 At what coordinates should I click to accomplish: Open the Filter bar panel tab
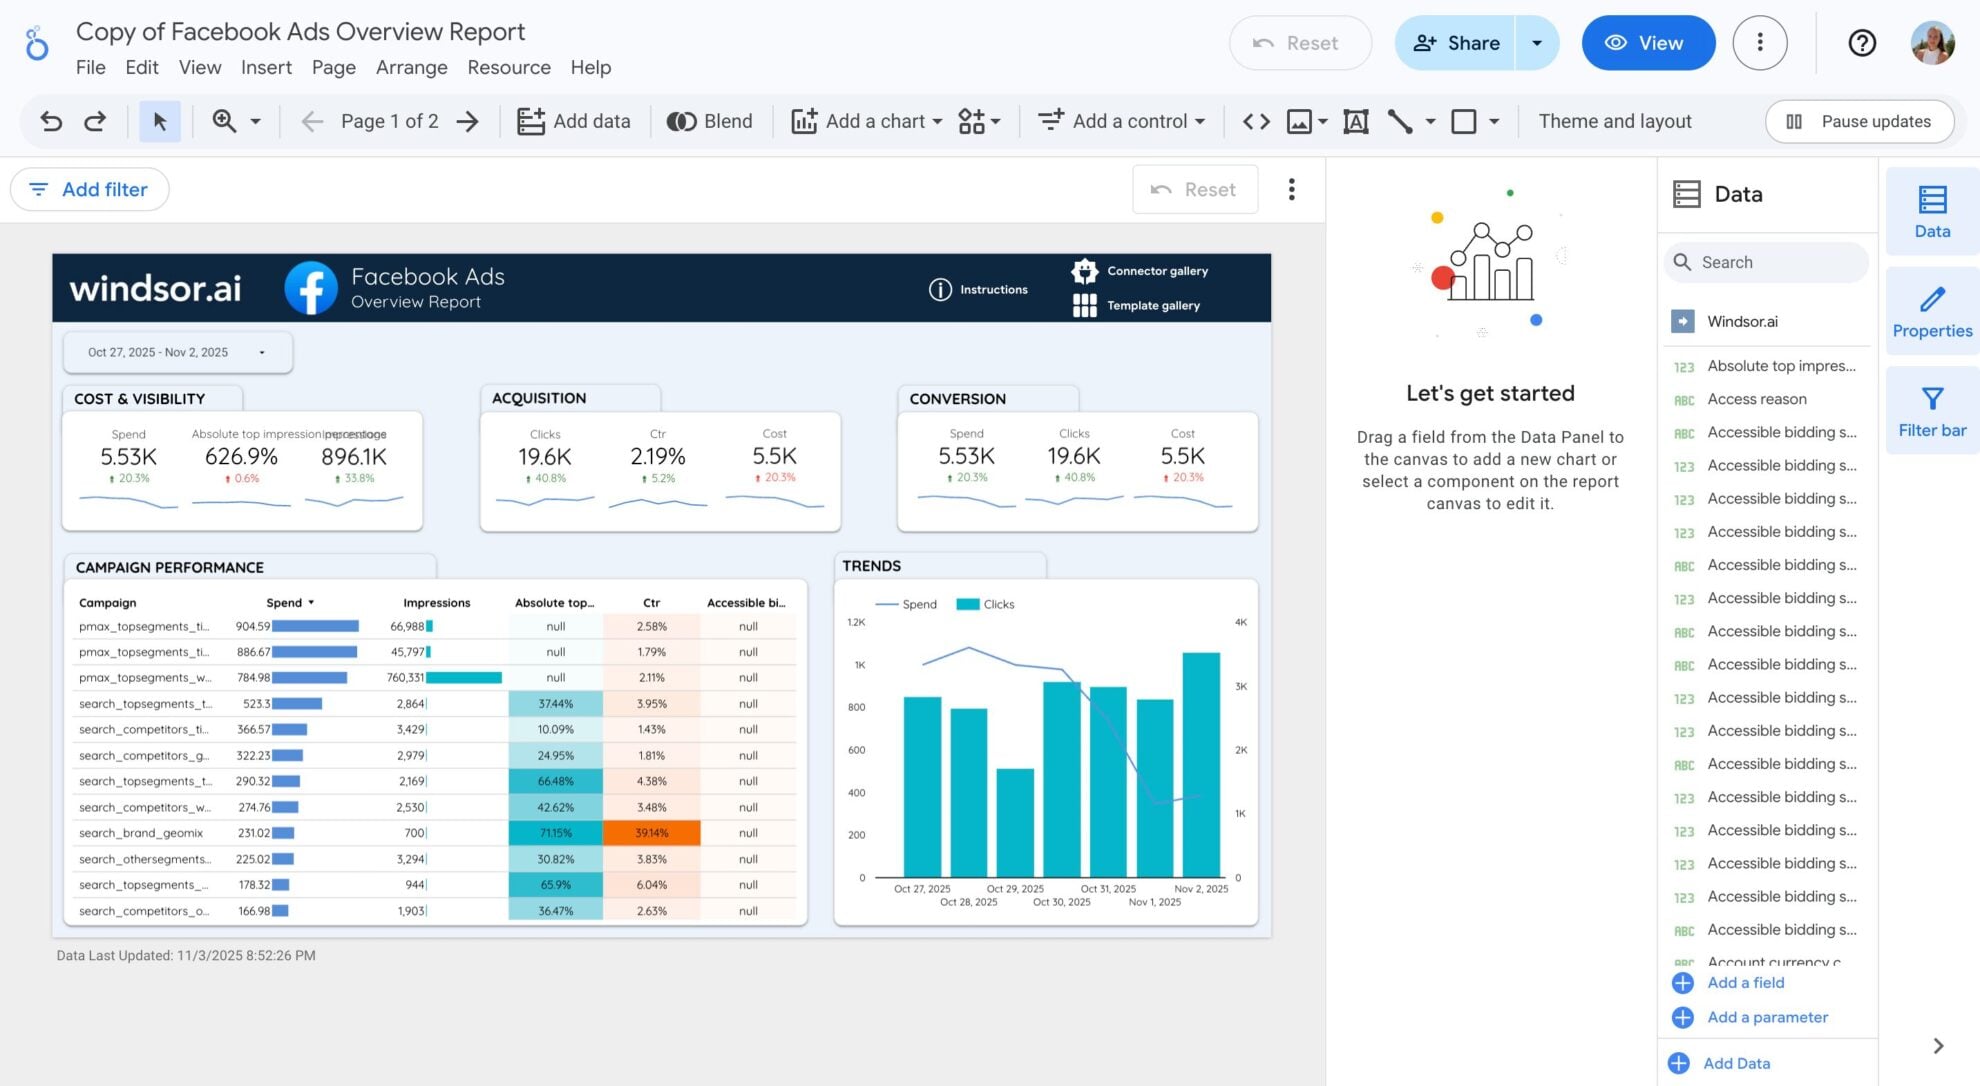[x=1931, y=411]
